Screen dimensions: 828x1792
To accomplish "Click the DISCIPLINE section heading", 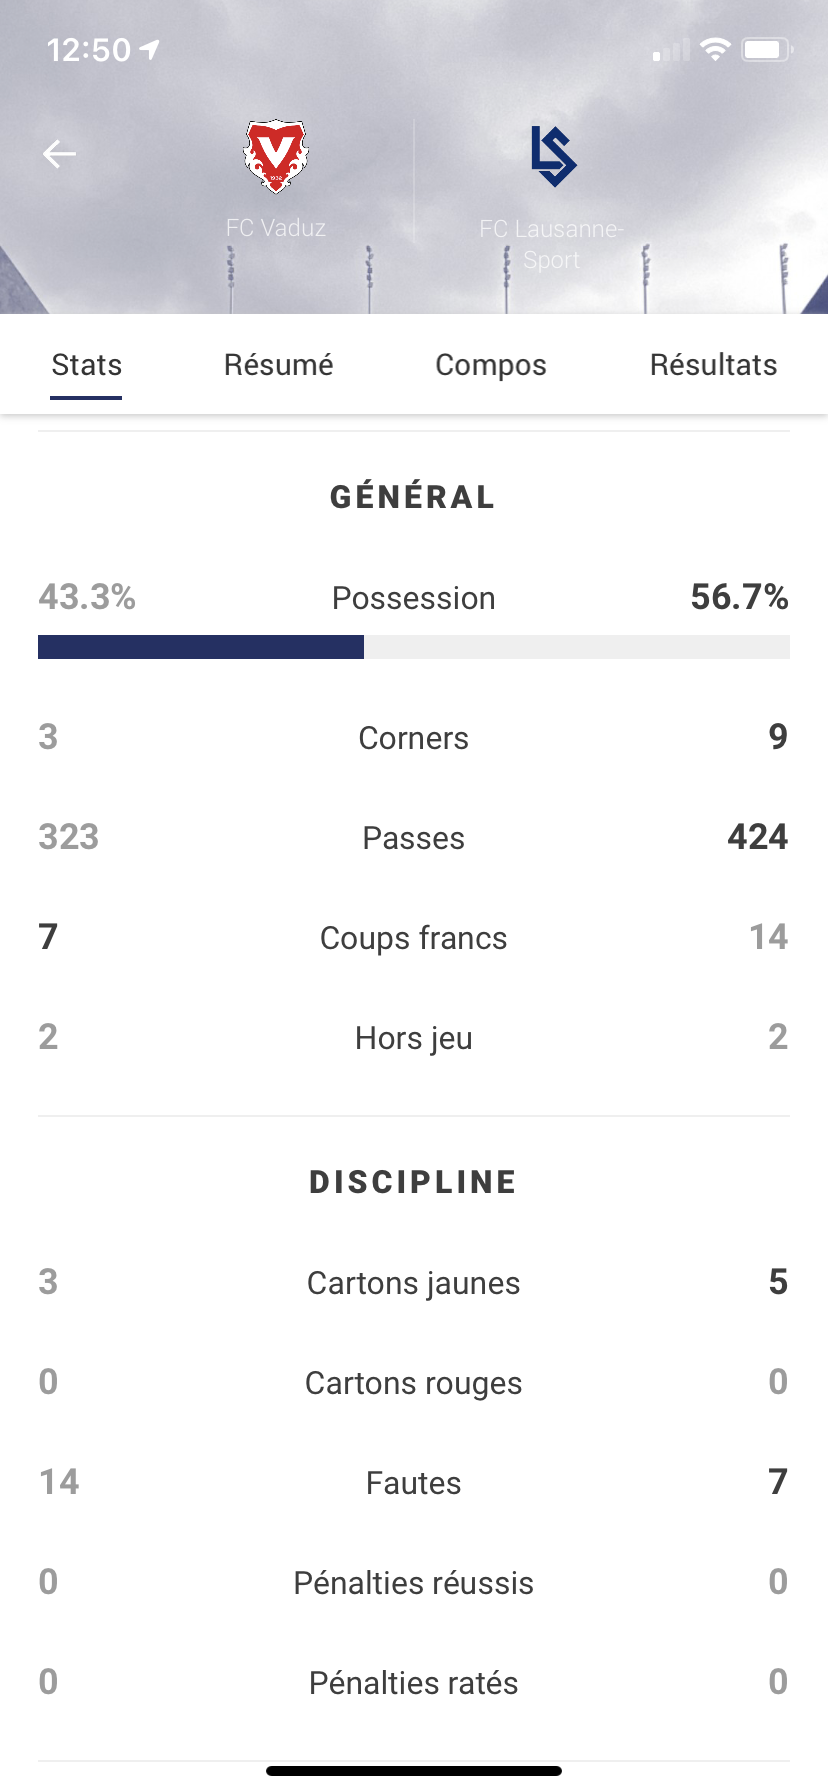I will (x=413, y=1182).
